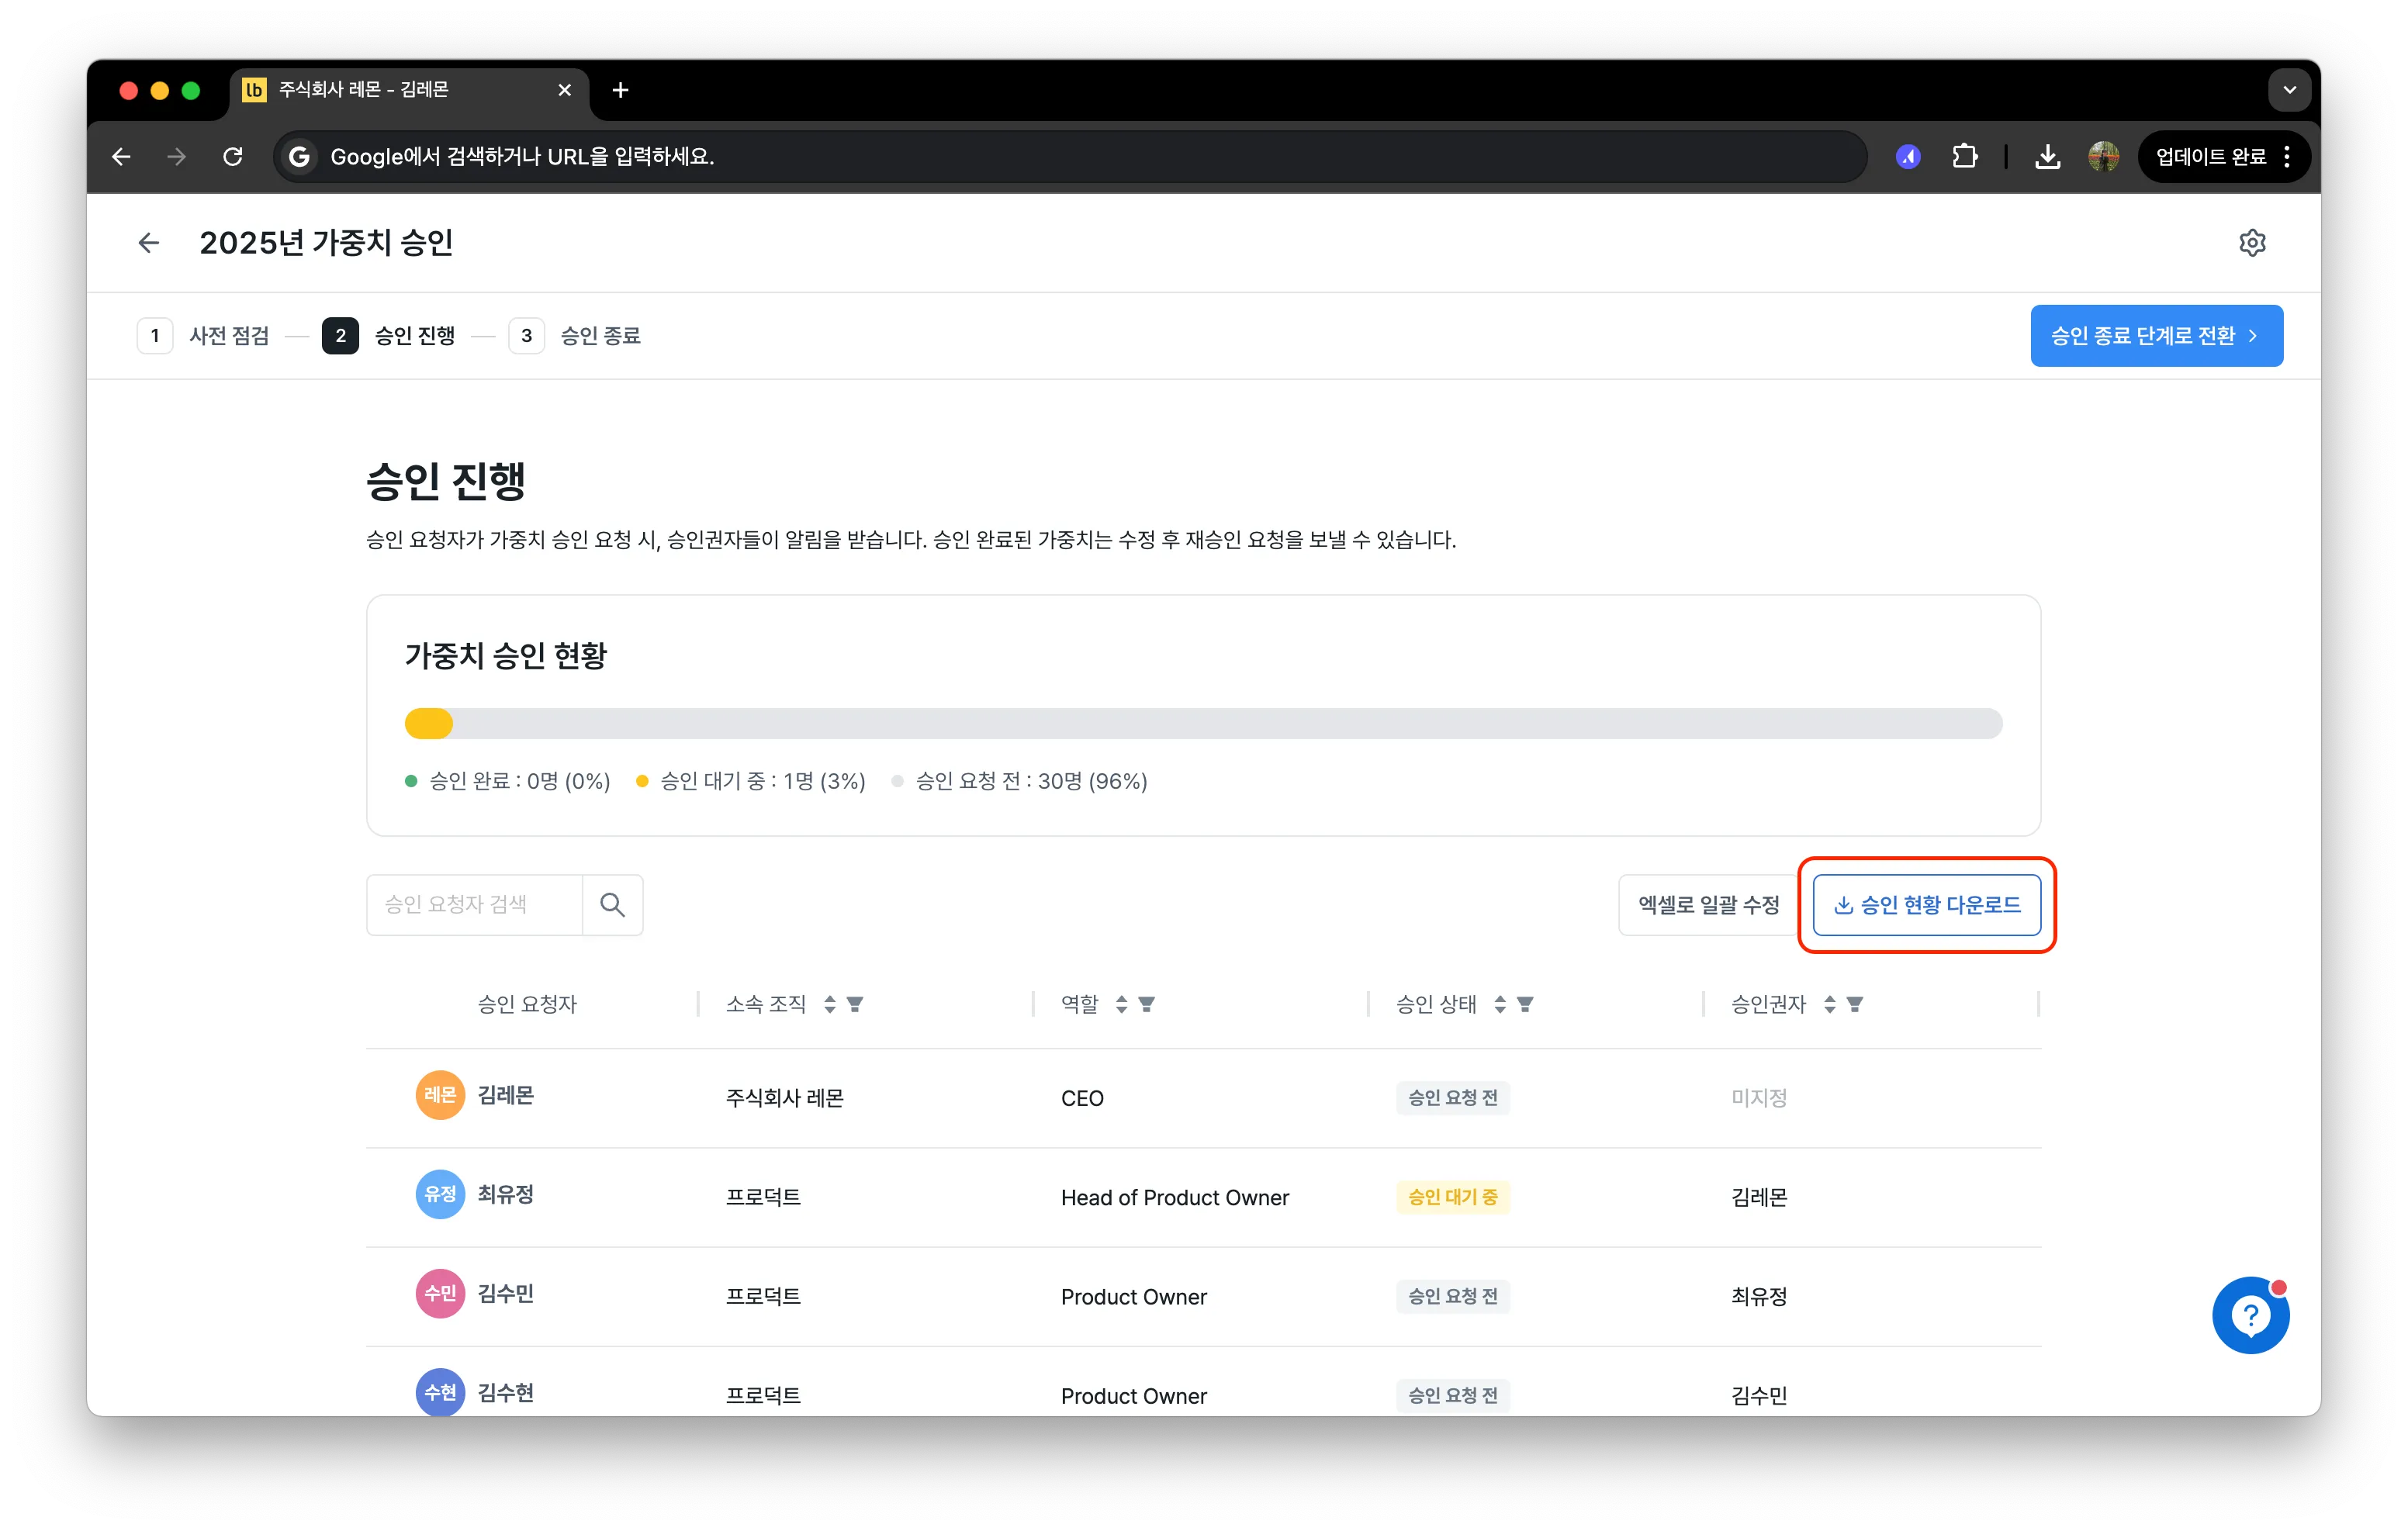Open the 김레몬 requester row name

click(x=506, y=1095)
